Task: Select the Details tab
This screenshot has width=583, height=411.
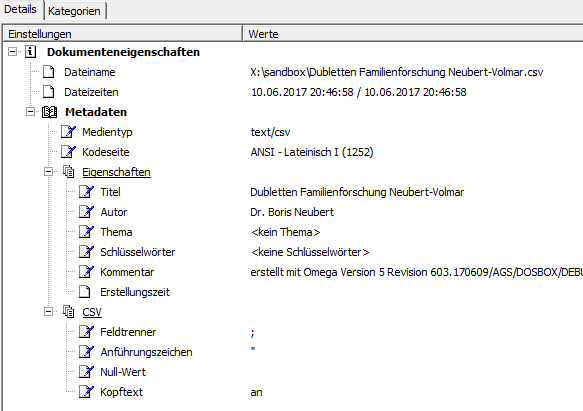Action: (21, 9)
